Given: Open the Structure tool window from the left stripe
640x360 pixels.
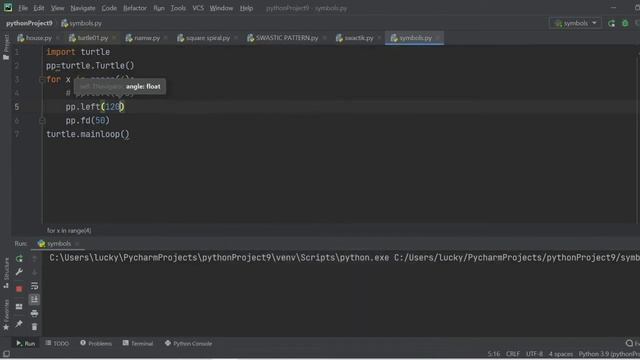Looking at the screenshot, I should click(x=6, y=272).
